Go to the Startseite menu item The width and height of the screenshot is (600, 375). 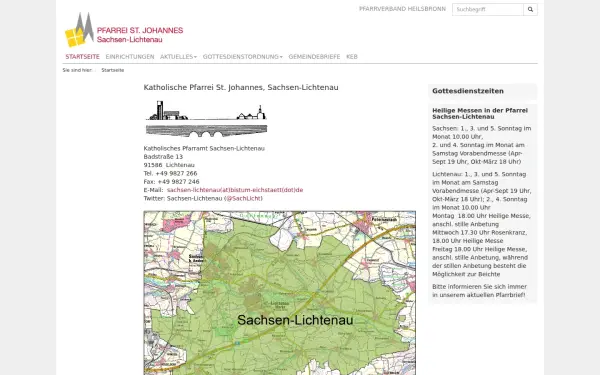pyautogui.click(x=82, y=57)
